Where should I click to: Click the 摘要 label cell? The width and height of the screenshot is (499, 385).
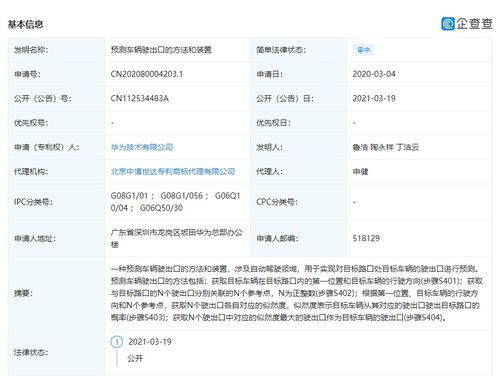point(56,293)
